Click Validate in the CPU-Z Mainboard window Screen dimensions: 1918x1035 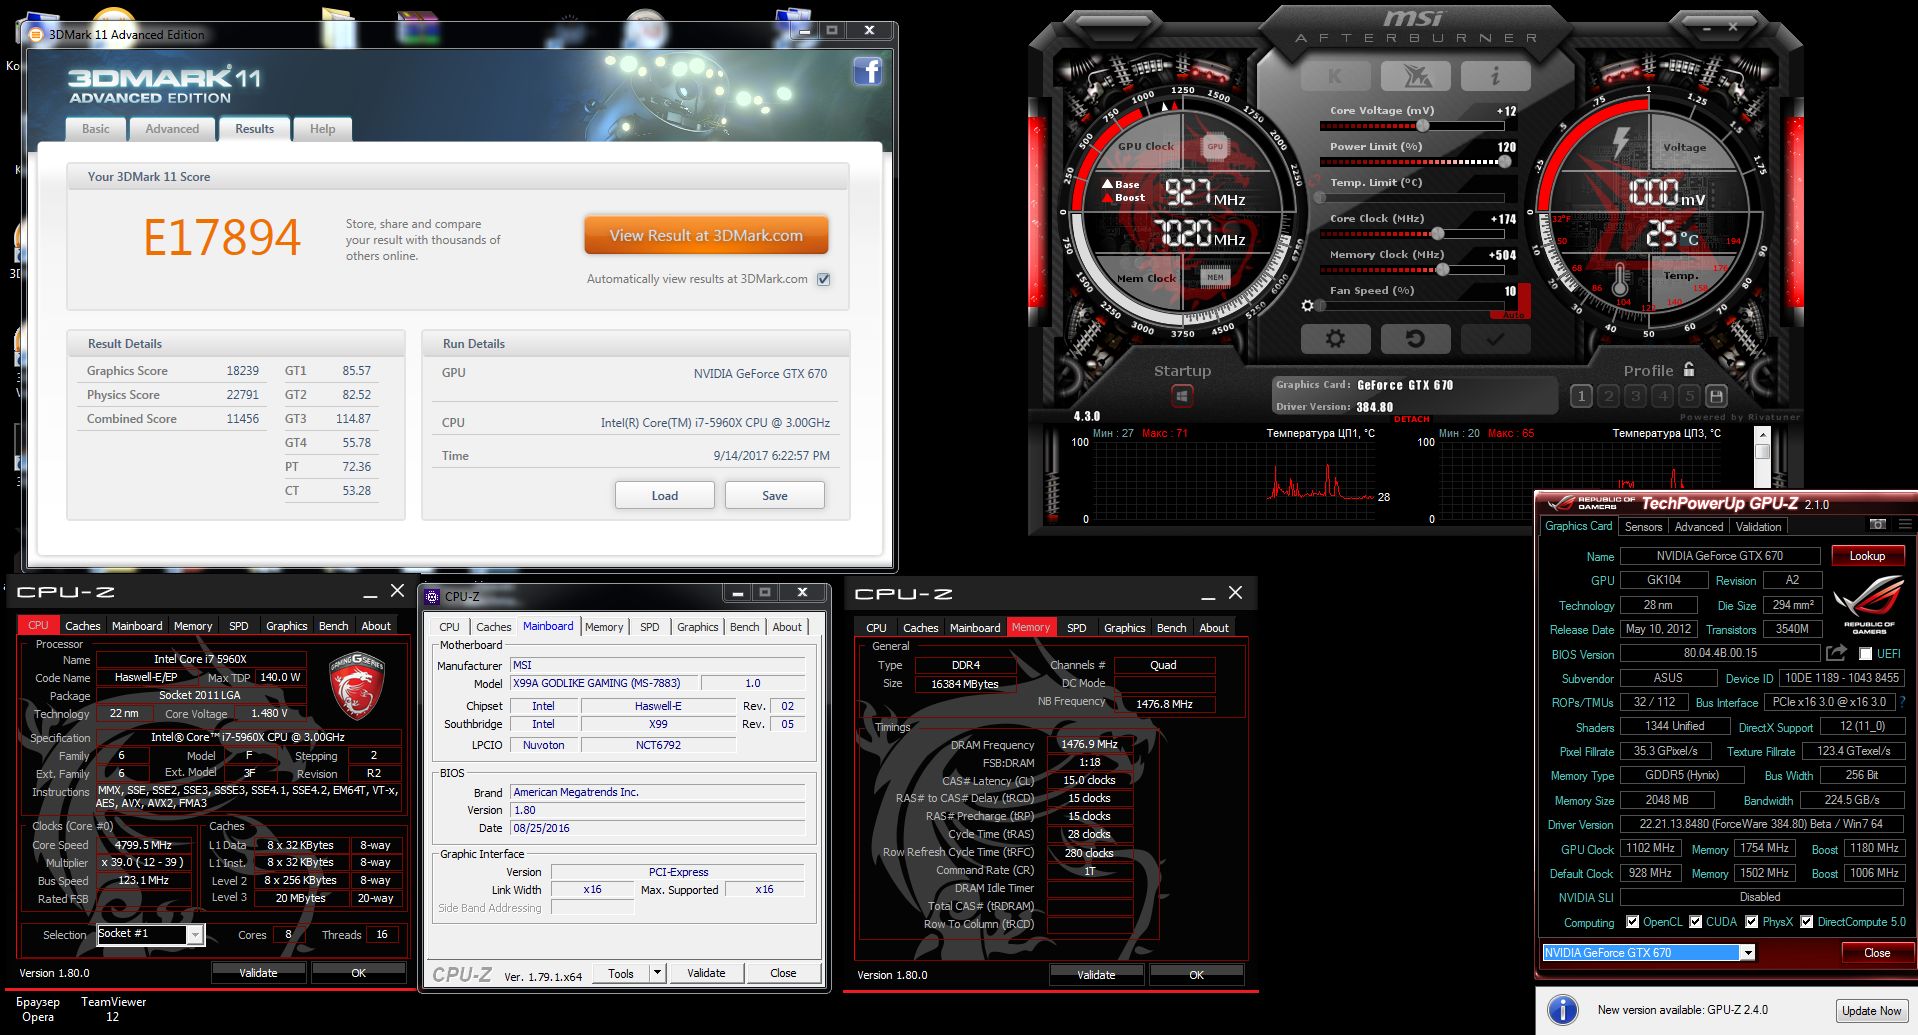[706, 972]
